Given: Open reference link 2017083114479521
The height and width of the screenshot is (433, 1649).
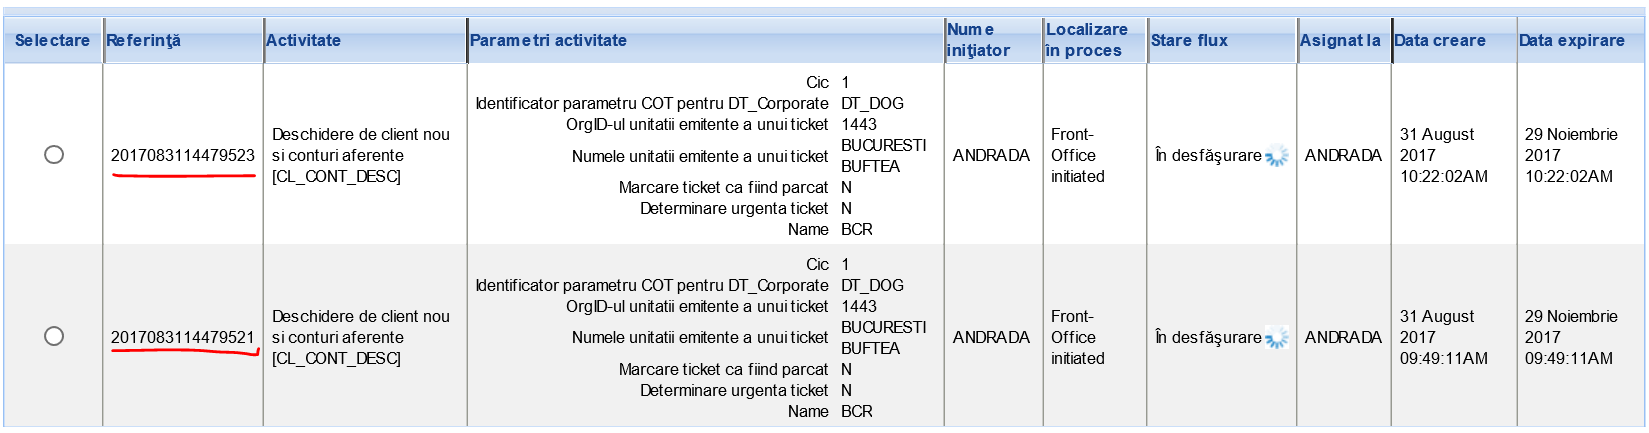Looking at the screenshot, I should click(x=183, y=337).
